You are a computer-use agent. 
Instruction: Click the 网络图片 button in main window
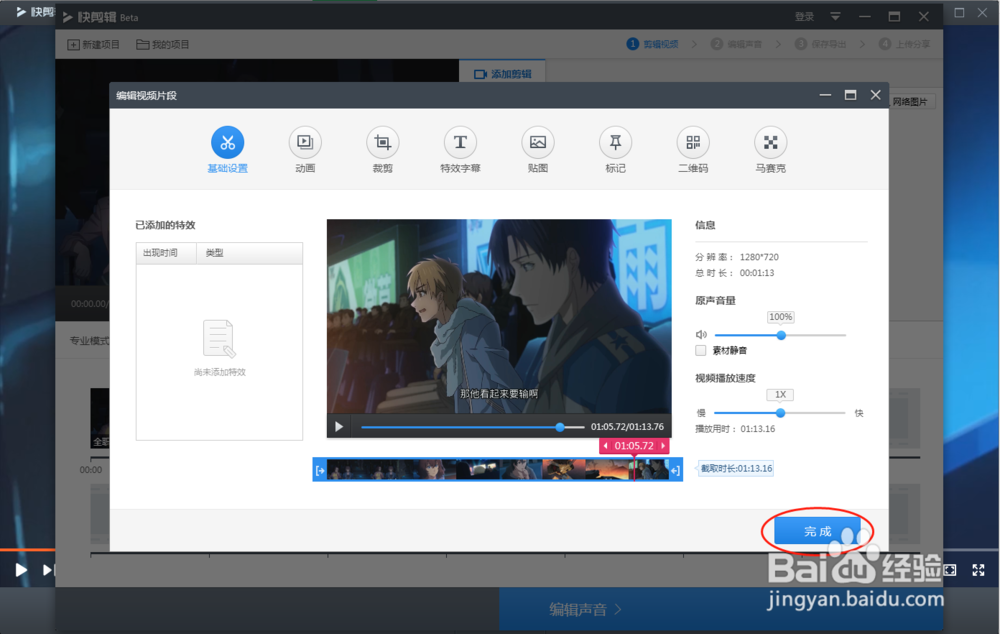tap(911, 102)
